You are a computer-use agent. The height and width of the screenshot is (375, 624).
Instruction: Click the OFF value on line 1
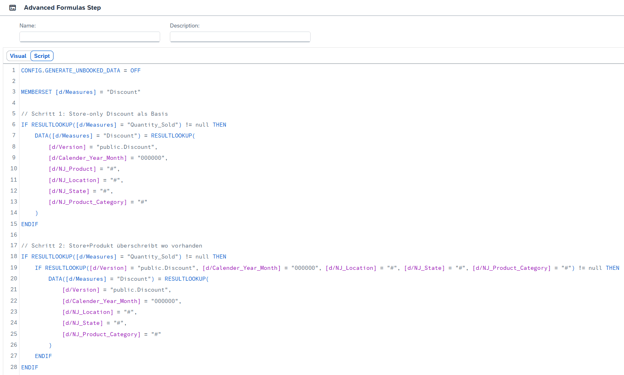pos(135,70)
